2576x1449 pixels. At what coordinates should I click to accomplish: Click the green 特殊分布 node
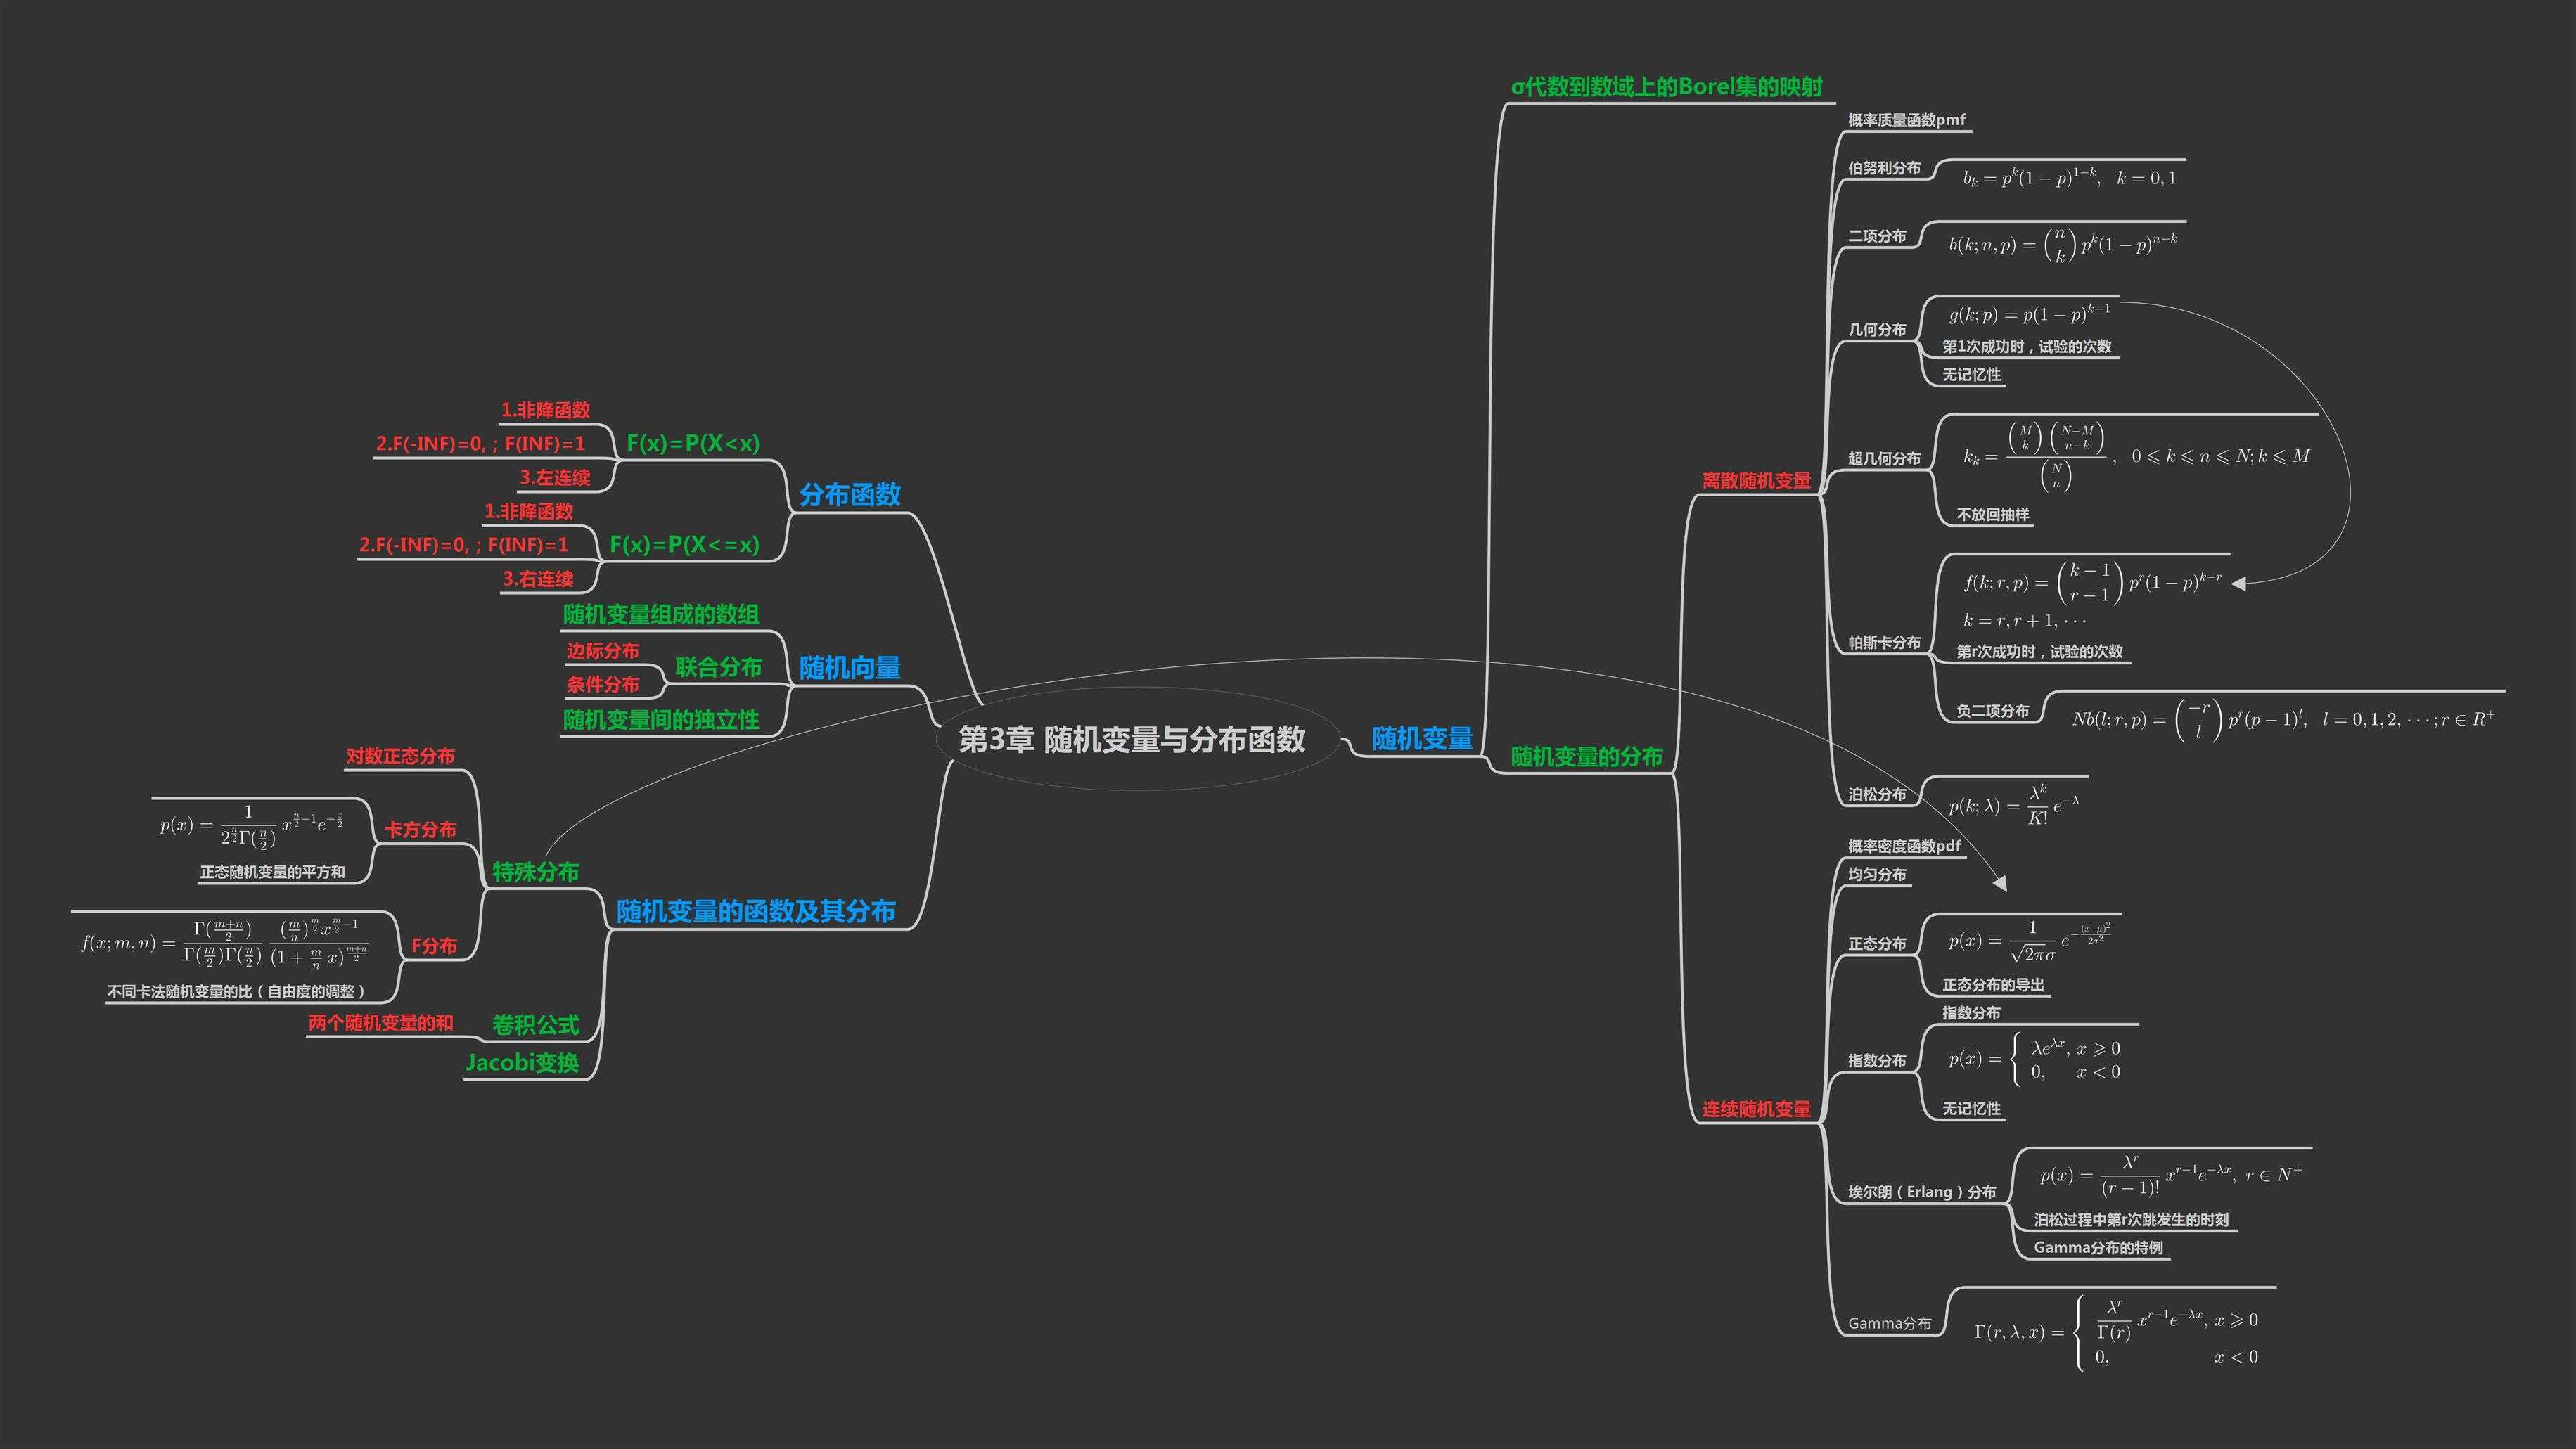point(536,872)
